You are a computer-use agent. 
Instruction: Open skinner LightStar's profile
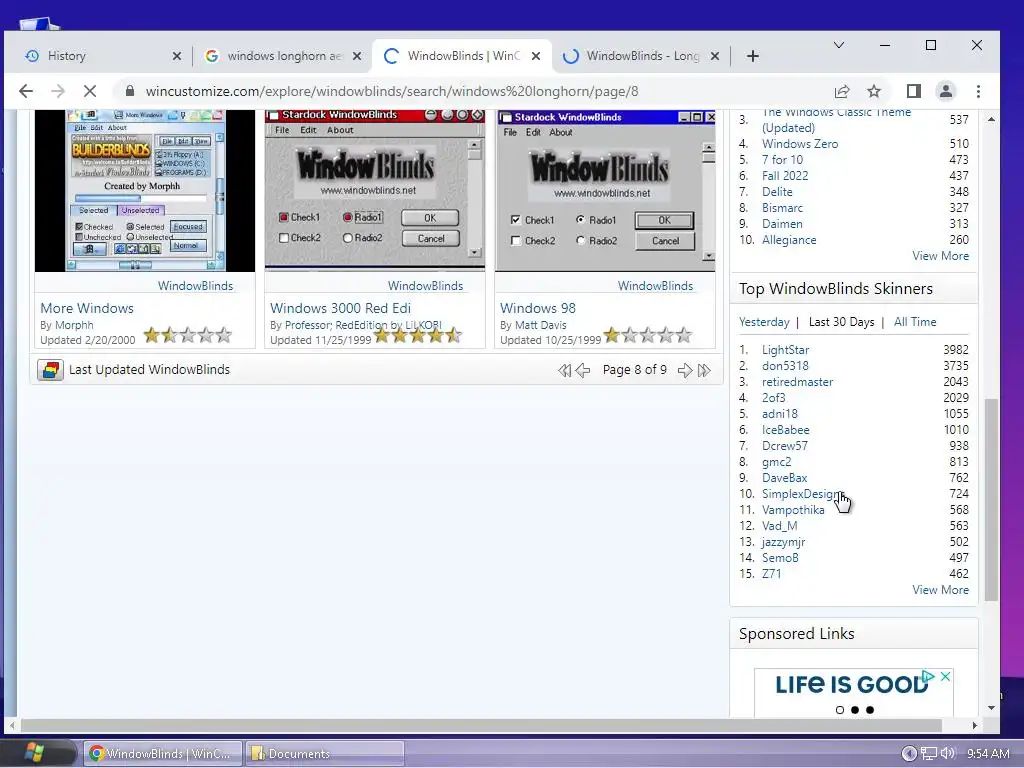(x=786, y=350)
